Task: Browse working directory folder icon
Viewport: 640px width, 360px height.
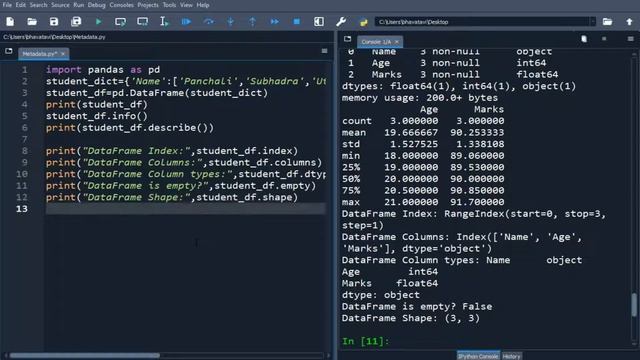Action: pyautogui.click(x=607, y=22)
